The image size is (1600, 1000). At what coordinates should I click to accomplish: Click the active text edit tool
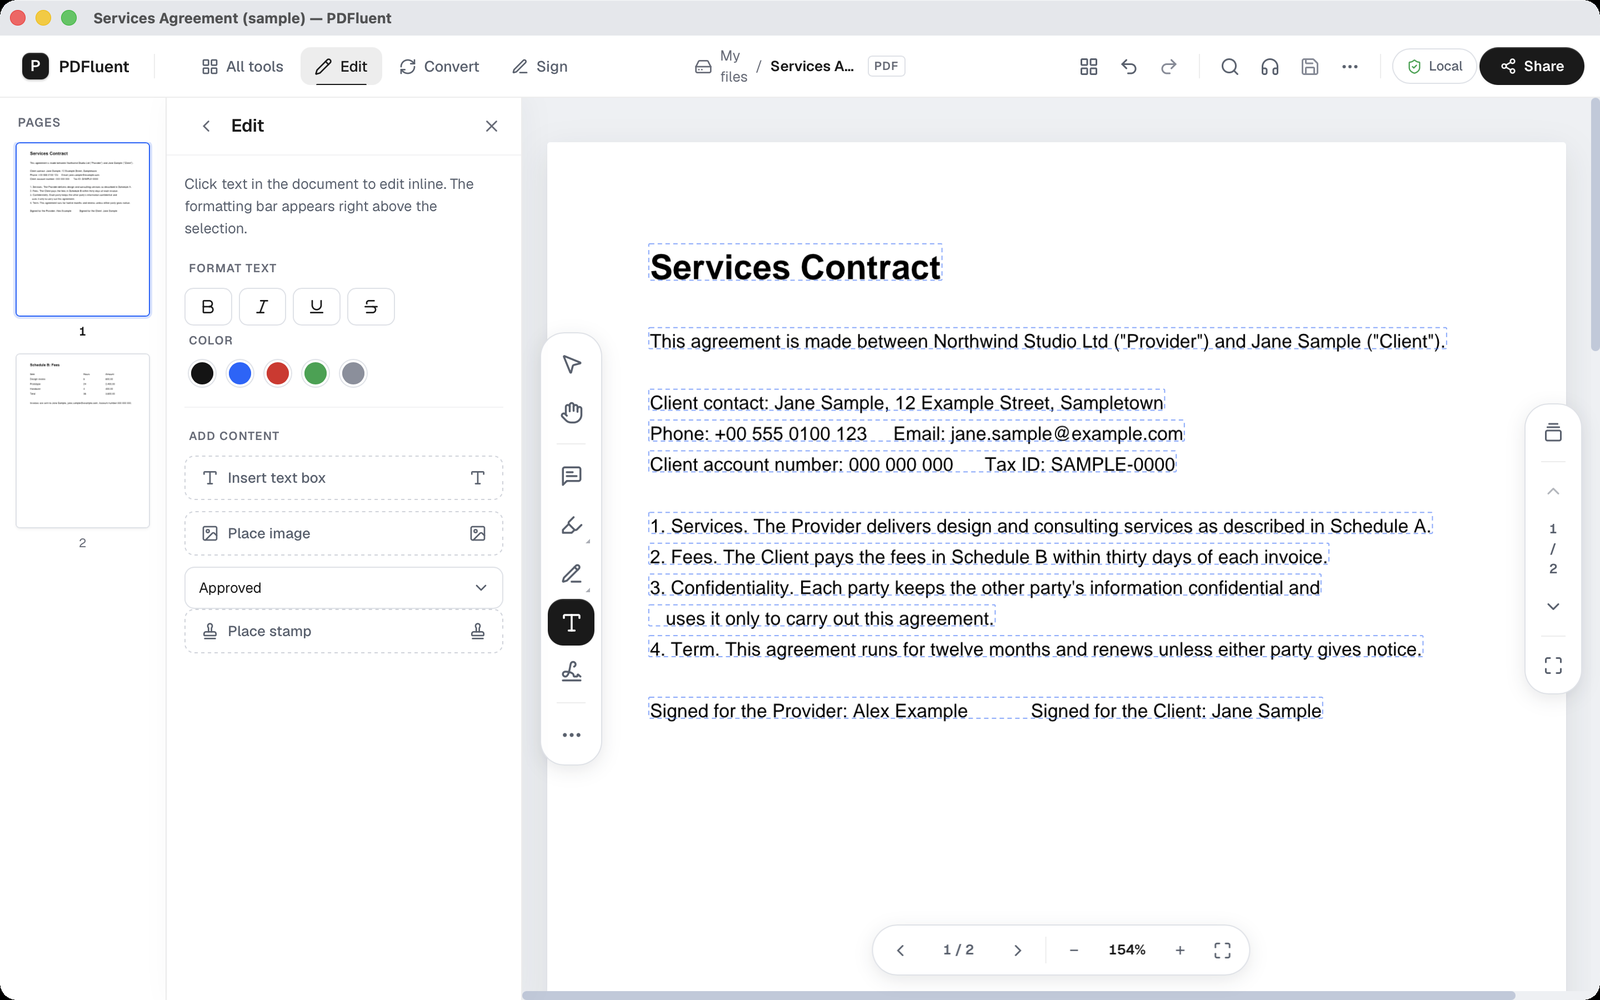[x=571, y=622]
